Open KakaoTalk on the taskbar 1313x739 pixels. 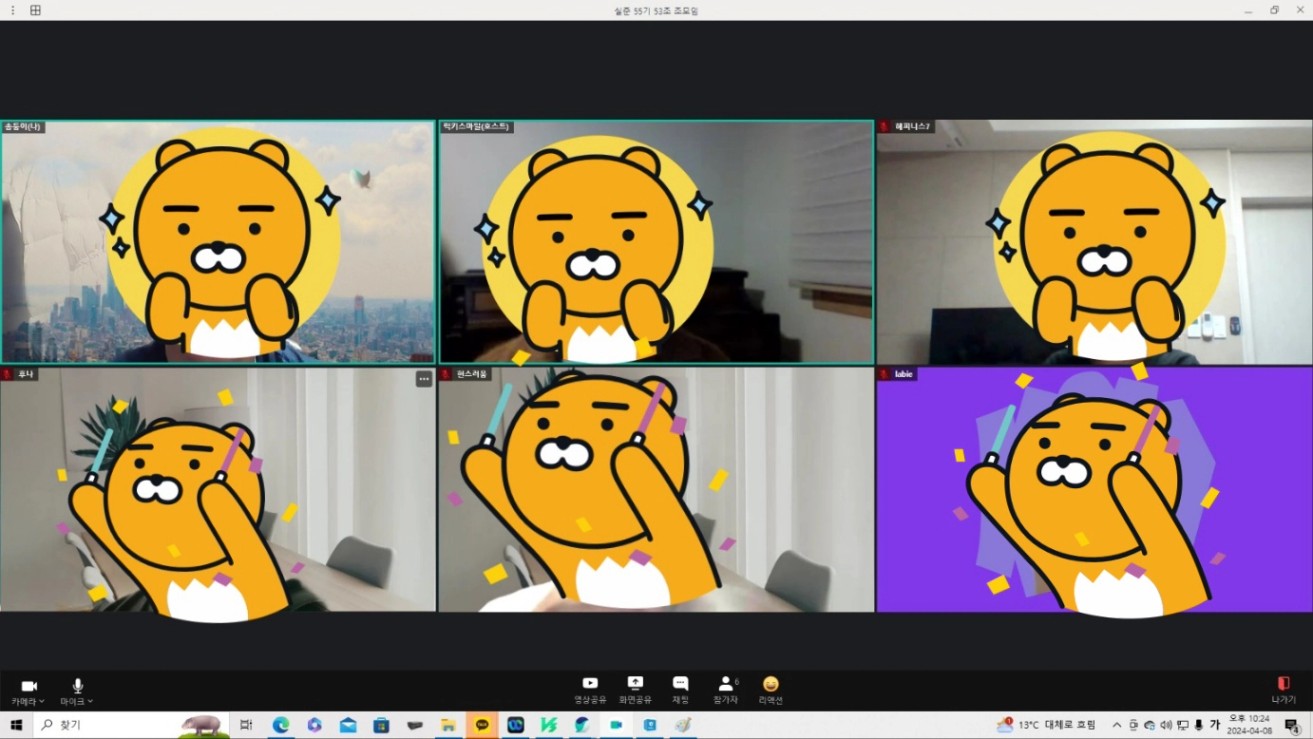(482, 725)
